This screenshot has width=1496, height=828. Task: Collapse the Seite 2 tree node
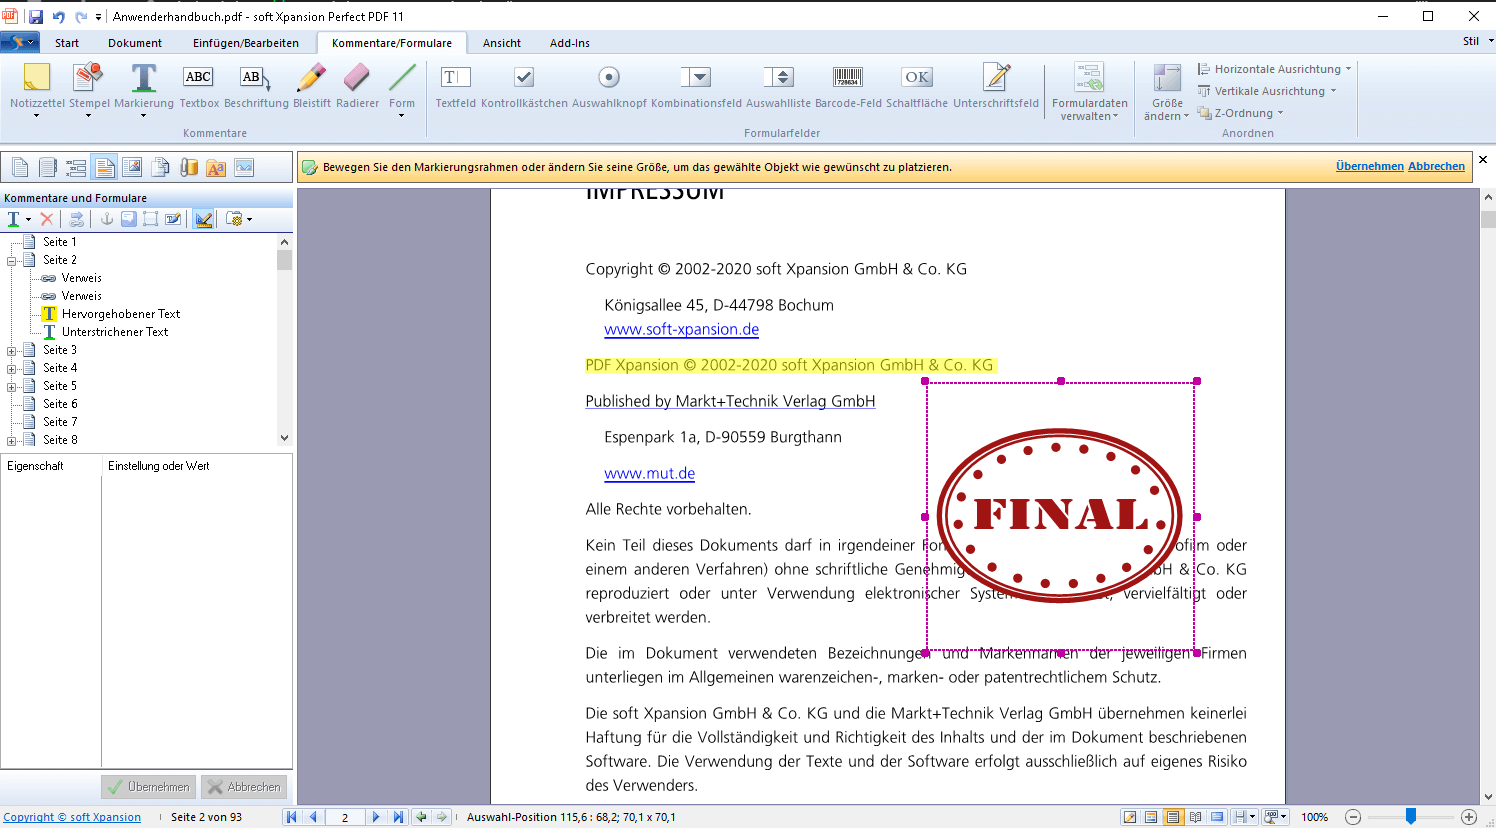[x=12, y=260]
